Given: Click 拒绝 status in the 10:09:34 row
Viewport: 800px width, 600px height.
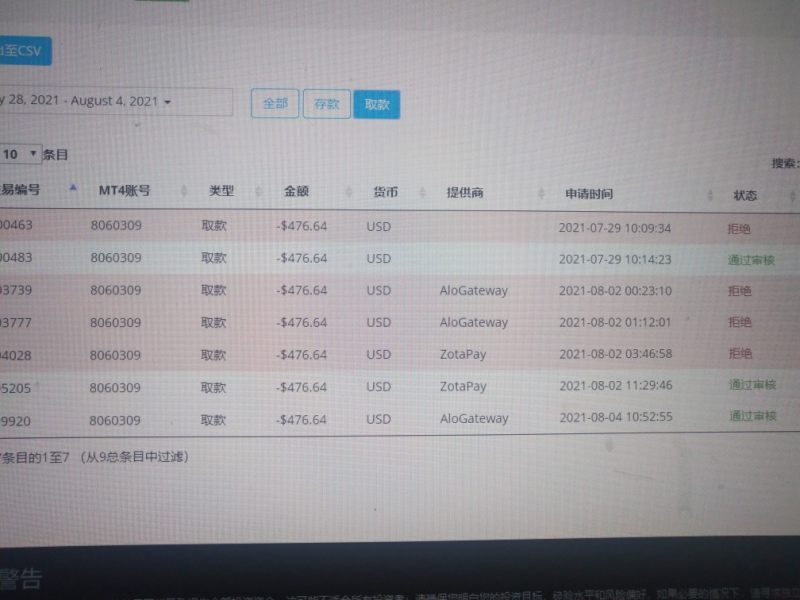Looking at the screenshot, I should click(739, 229).
